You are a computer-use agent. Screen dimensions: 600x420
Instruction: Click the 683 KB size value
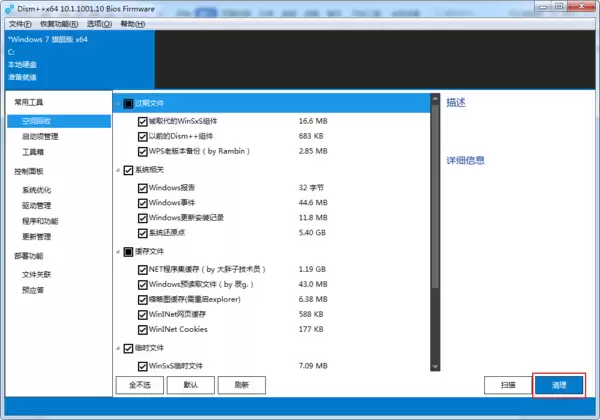[311, 136]
